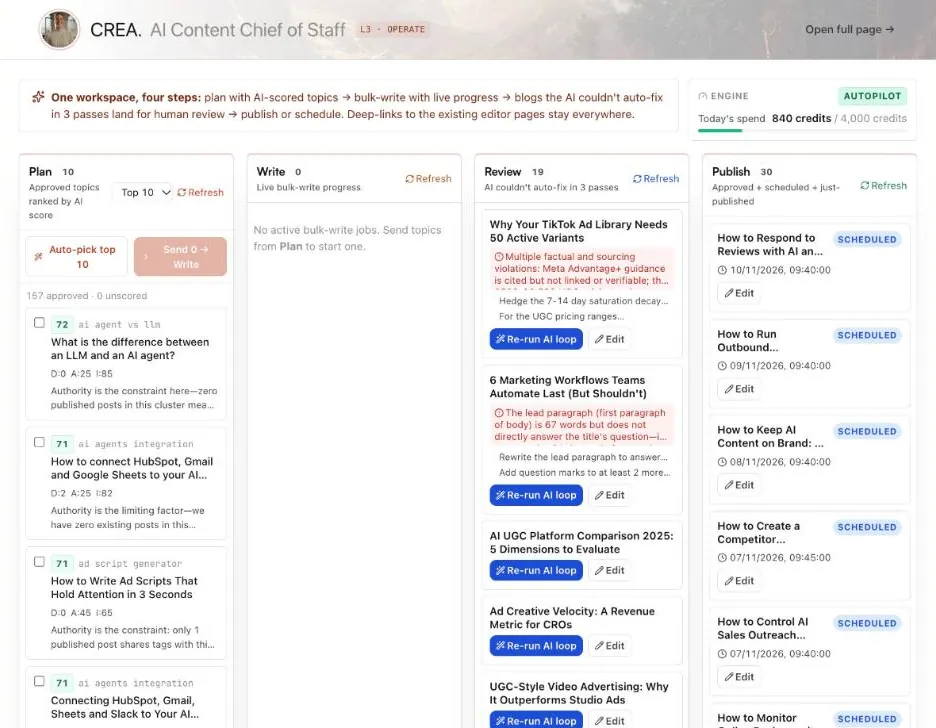Edit the Ad Creative Velocity post
Viewport: 936px width, 728px height.
coord(609,645)
